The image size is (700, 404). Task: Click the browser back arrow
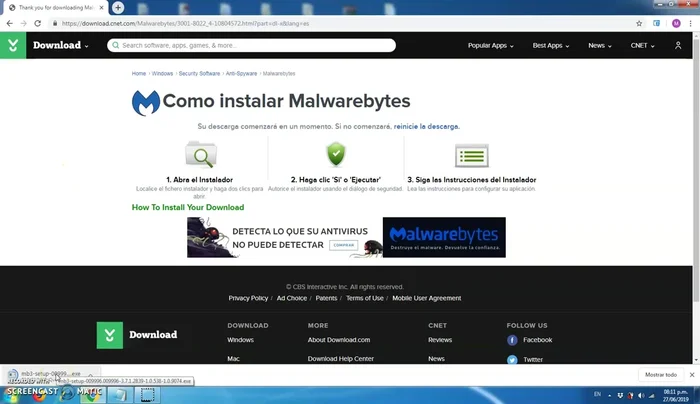click(x=9, y=23)
